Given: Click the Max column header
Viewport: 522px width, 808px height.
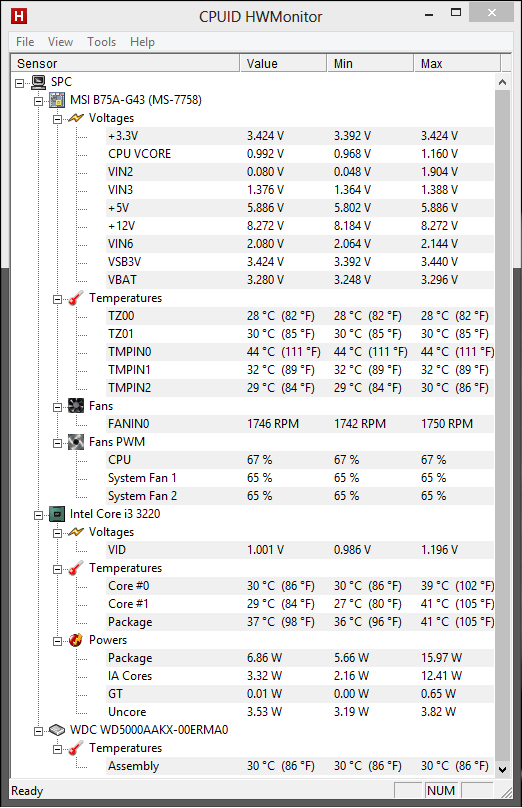Looking at the screenshot, I should [457, 63].
